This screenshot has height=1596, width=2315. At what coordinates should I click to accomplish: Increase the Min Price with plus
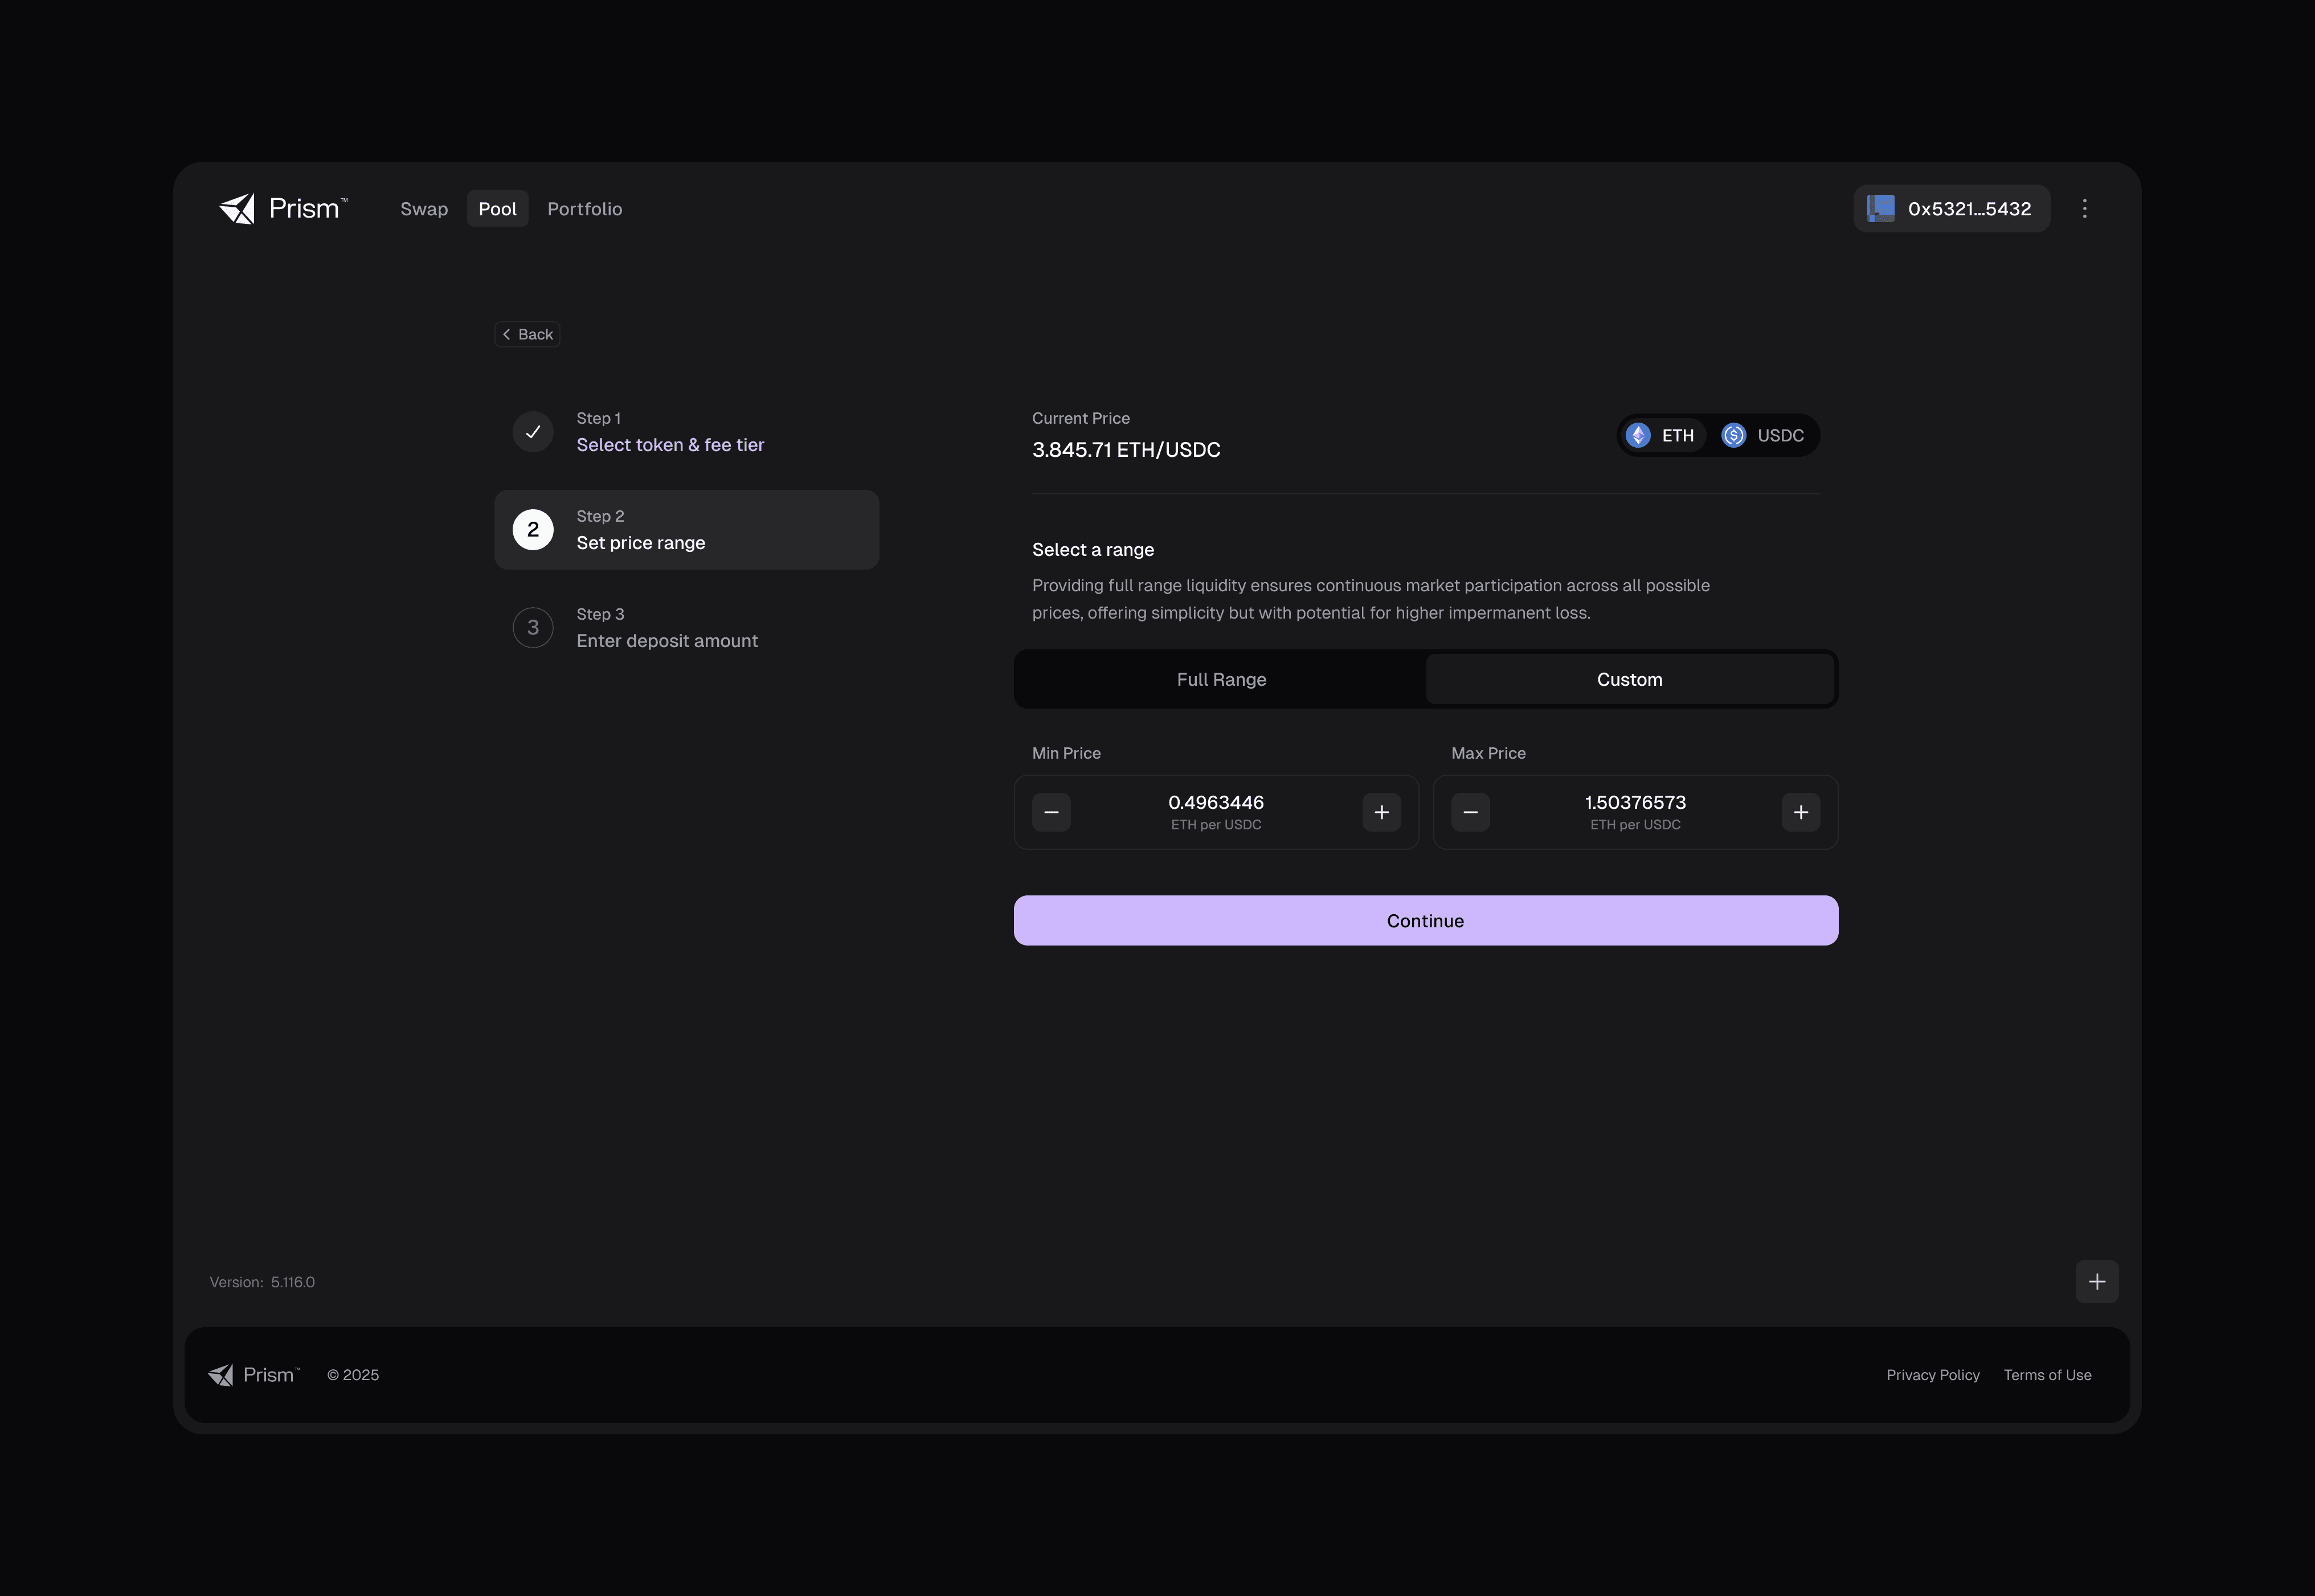coord(1381,813)
